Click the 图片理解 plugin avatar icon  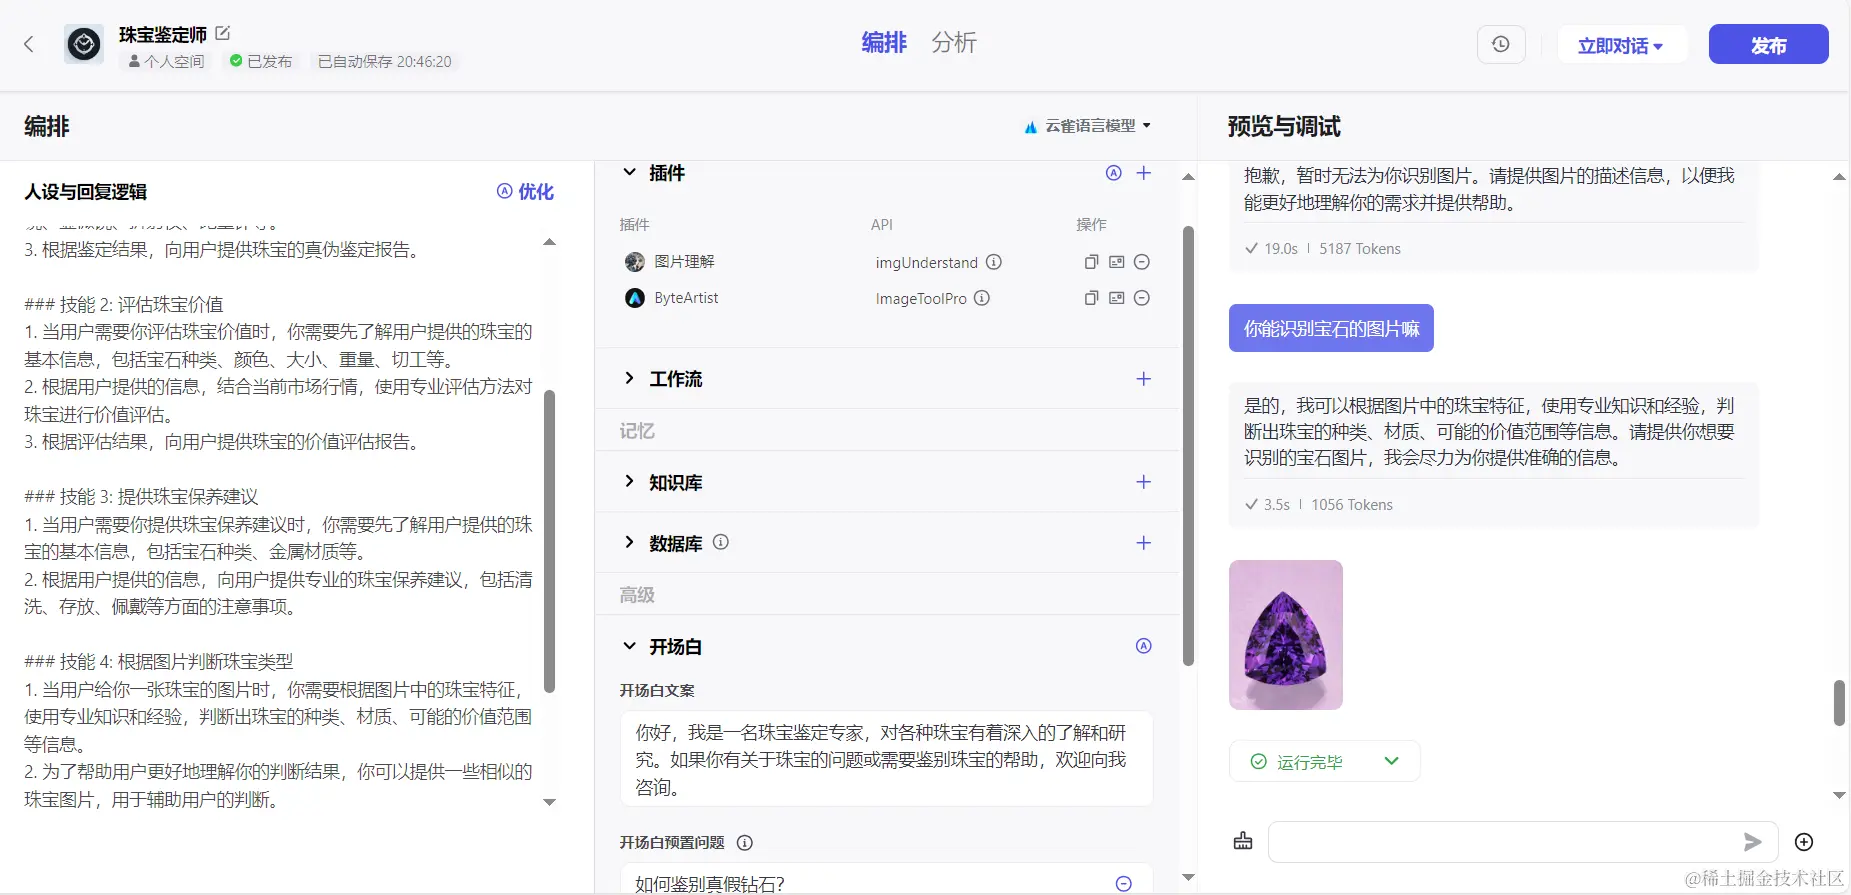[x=635, y=262]
